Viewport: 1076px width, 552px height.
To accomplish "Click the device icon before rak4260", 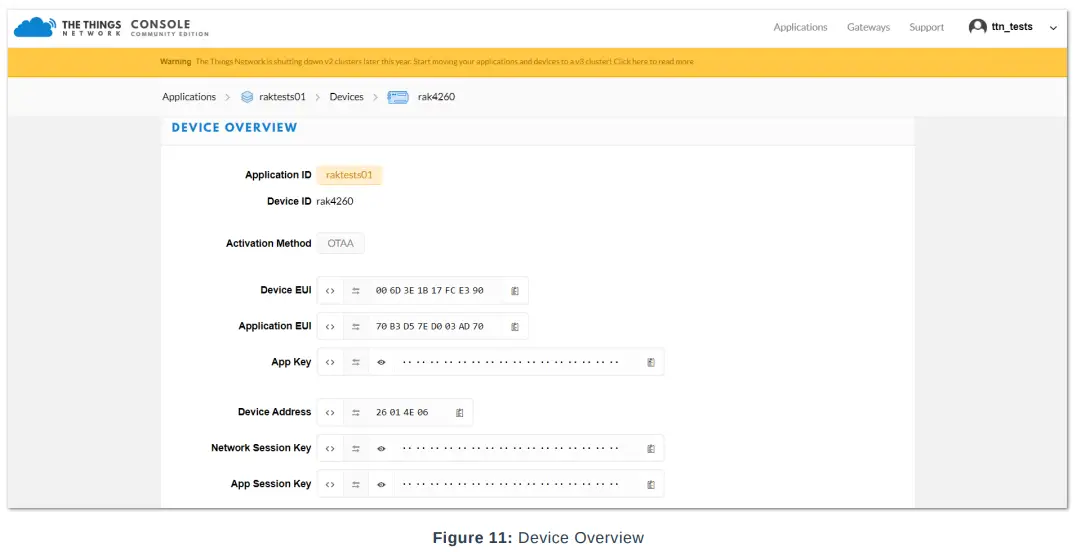I will tap(398, 97).
